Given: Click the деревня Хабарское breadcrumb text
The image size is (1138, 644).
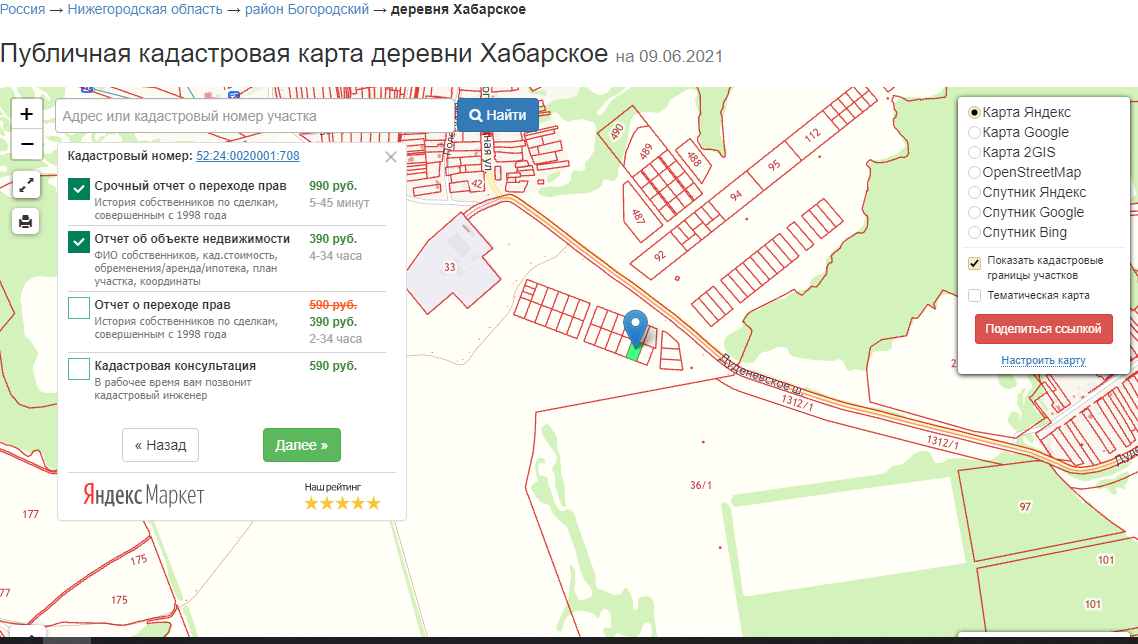Looking at the screenshot, I should (458, 9).
